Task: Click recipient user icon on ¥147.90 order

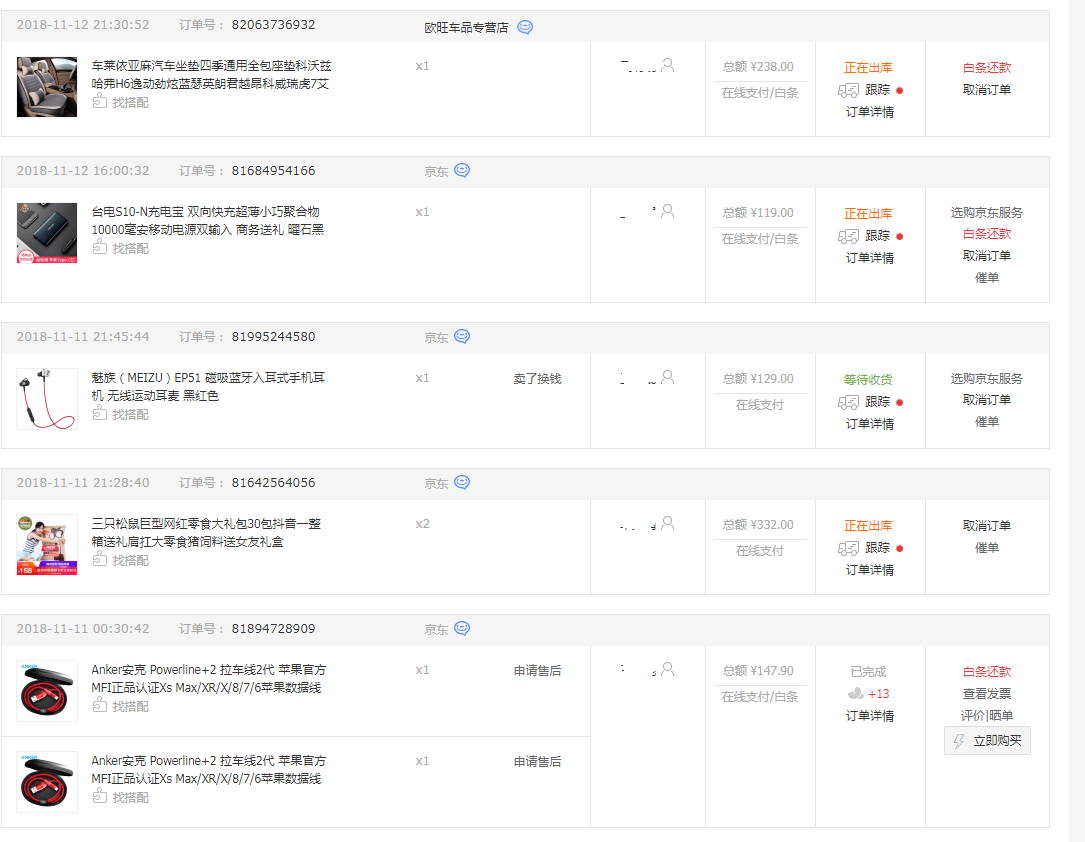Action: pos(668,669)
